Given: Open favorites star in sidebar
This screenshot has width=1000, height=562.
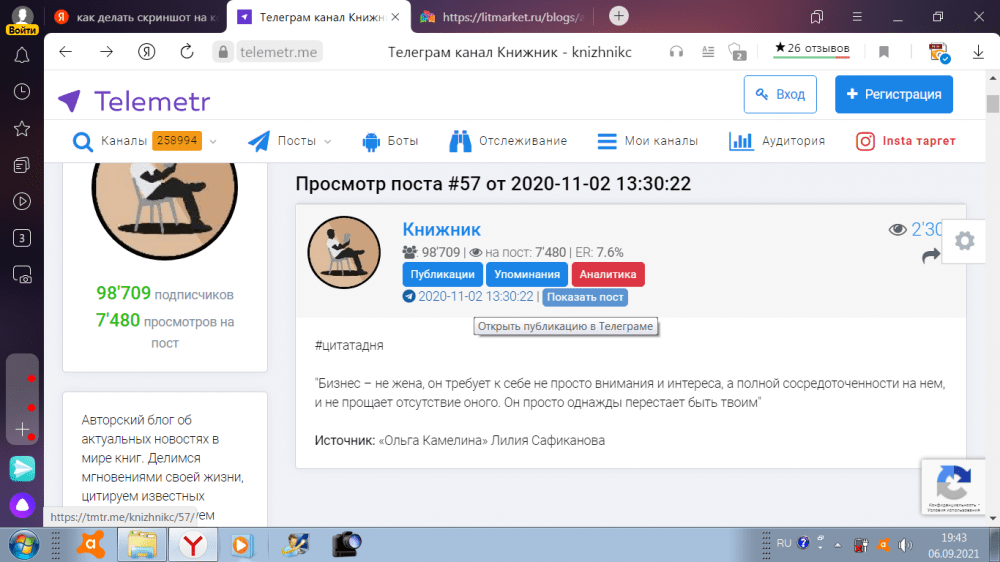Looking at the screenshot, I should point(22,129).
